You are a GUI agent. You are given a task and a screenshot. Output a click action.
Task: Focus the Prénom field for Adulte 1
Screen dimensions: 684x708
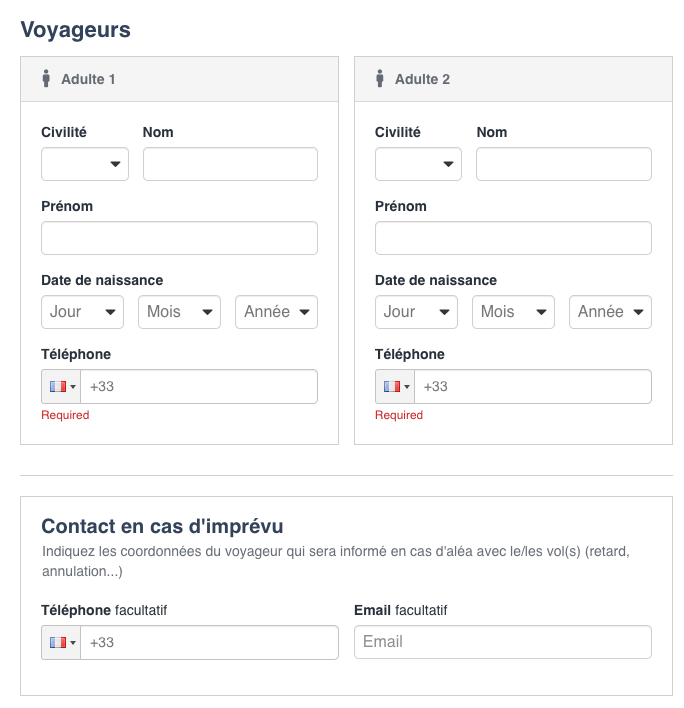[x=179, y=238]
